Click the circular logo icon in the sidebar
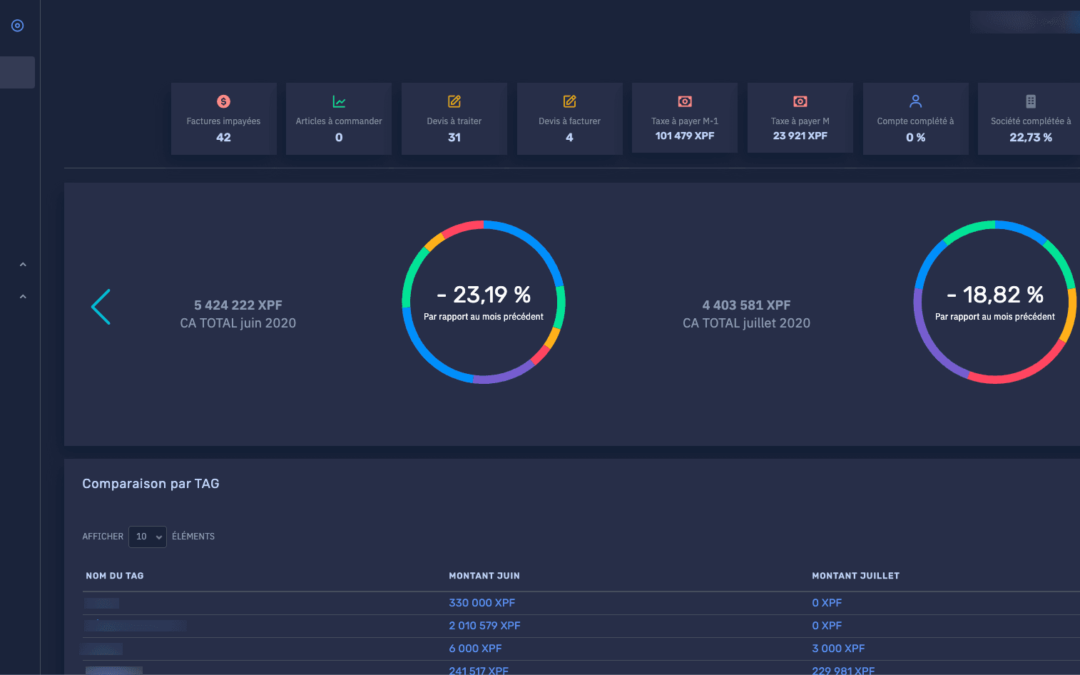Image resolution: width=1080 pixels, height=675 pixels. click(x=17, y=26)
